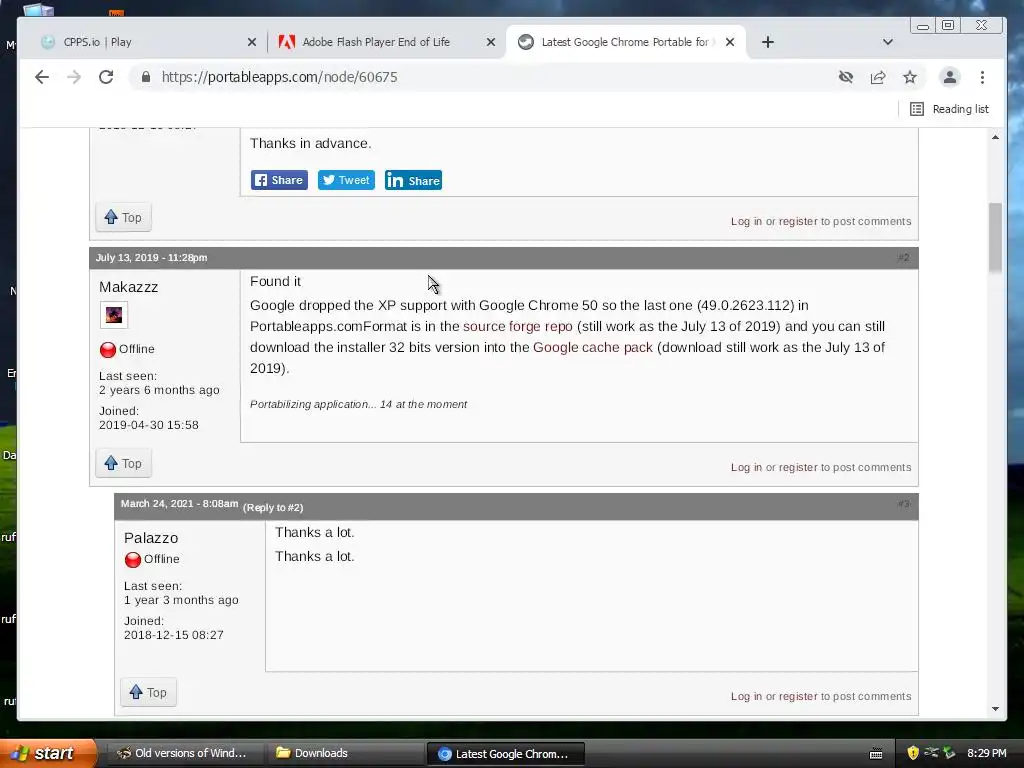Click the crossed-out eye icon in the address bar
The height and width of the screenshot is (768, 1024).
(x=846, y=77)
